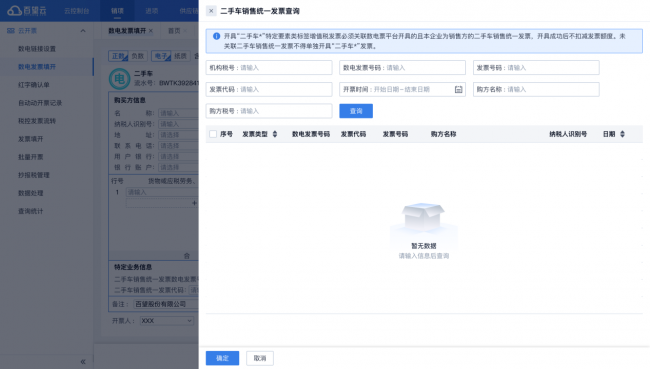Select 销项 in the top navigation
The image size is (650, 369).
pos(117,11)
